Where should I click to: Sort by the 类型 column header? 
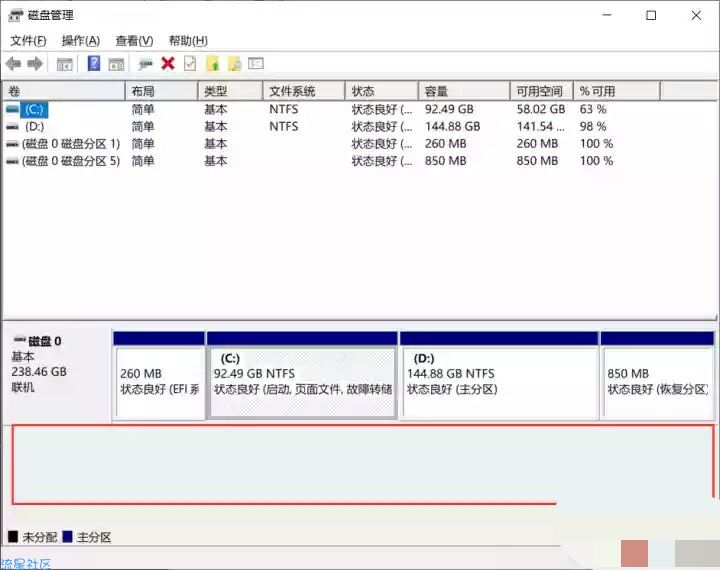point(231,91)
